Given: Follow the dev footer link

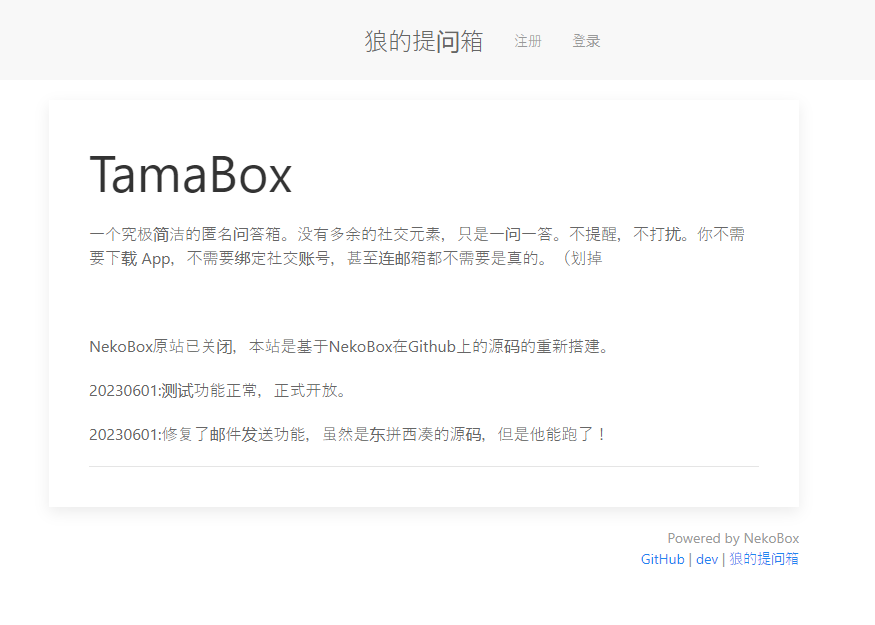Looking at the screenshot, I should 707,559.
